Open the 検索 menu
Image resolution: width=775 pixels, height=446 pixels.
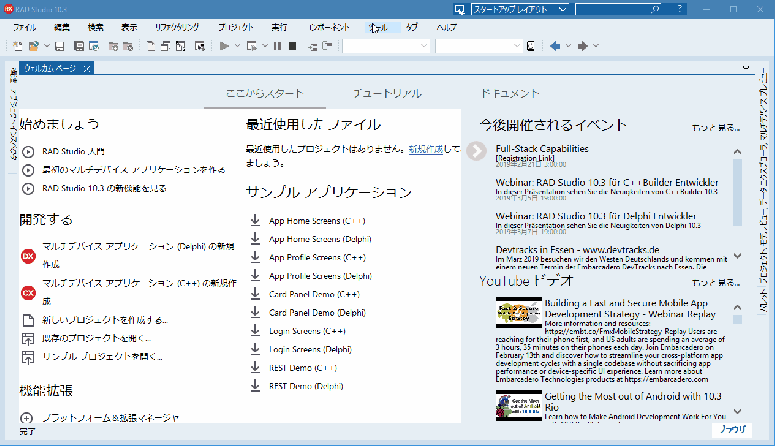[95, 28]
